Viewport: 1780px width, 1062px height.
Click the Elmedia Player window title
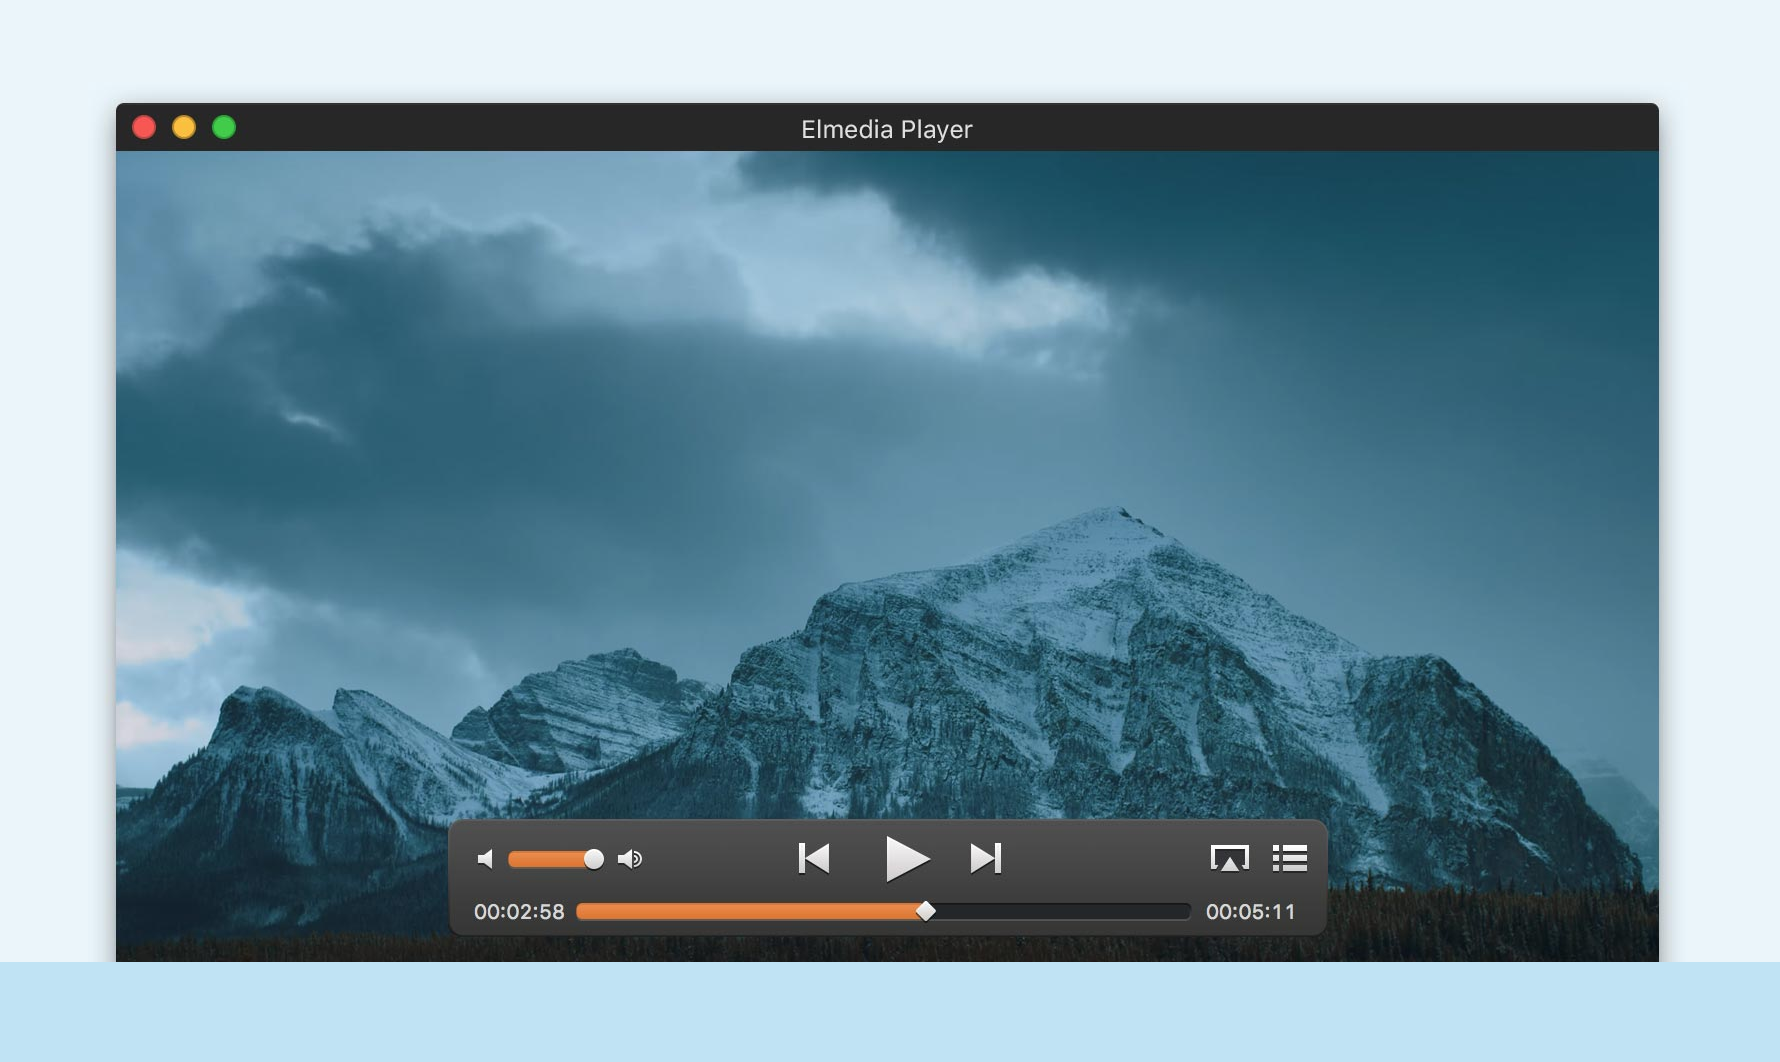887,129
